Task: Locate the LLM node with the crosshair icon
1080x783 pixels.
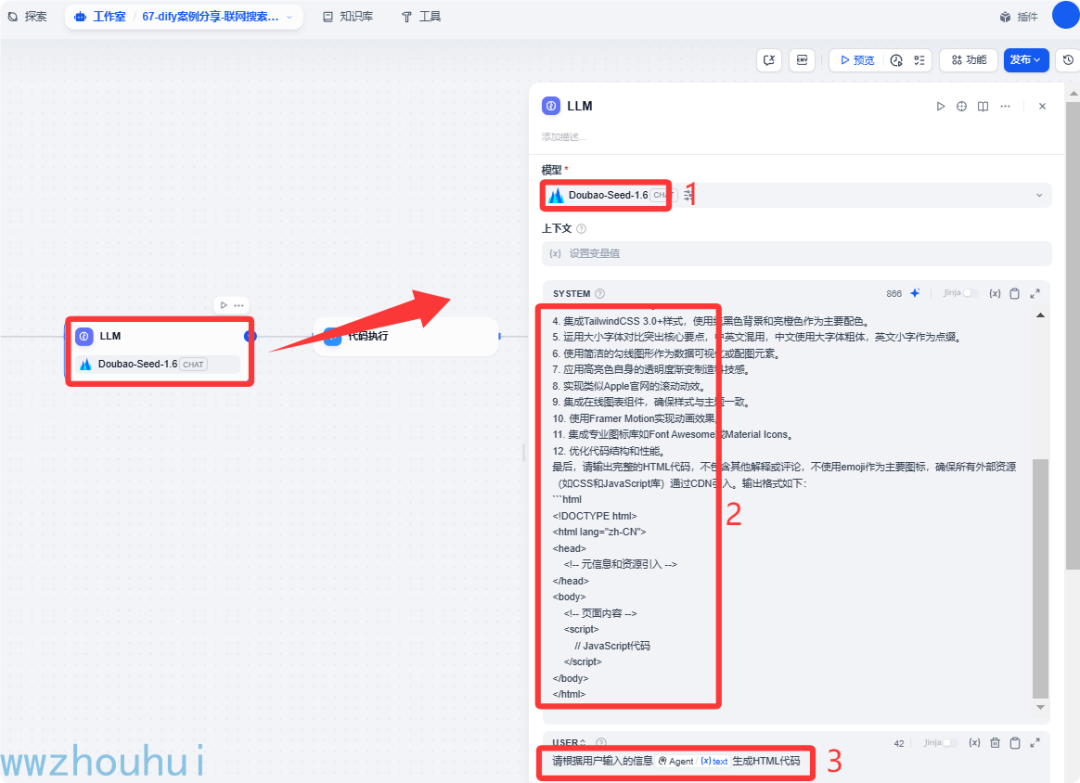Action: click(x=962, y=106)
